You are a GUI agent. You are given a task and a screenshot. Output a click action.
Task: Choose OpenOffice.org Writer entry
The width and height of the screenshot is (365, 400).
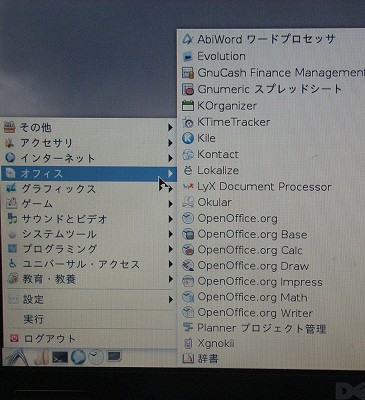pyautogui.click(x=255, y=313)
